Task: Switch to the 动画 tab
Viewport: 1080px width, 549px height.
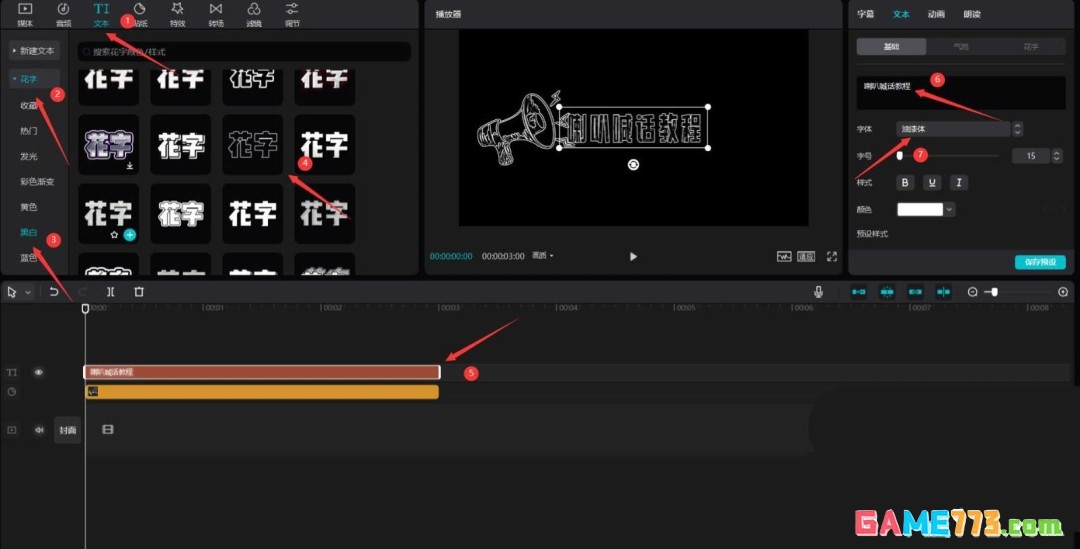Action: click(936, 14)
